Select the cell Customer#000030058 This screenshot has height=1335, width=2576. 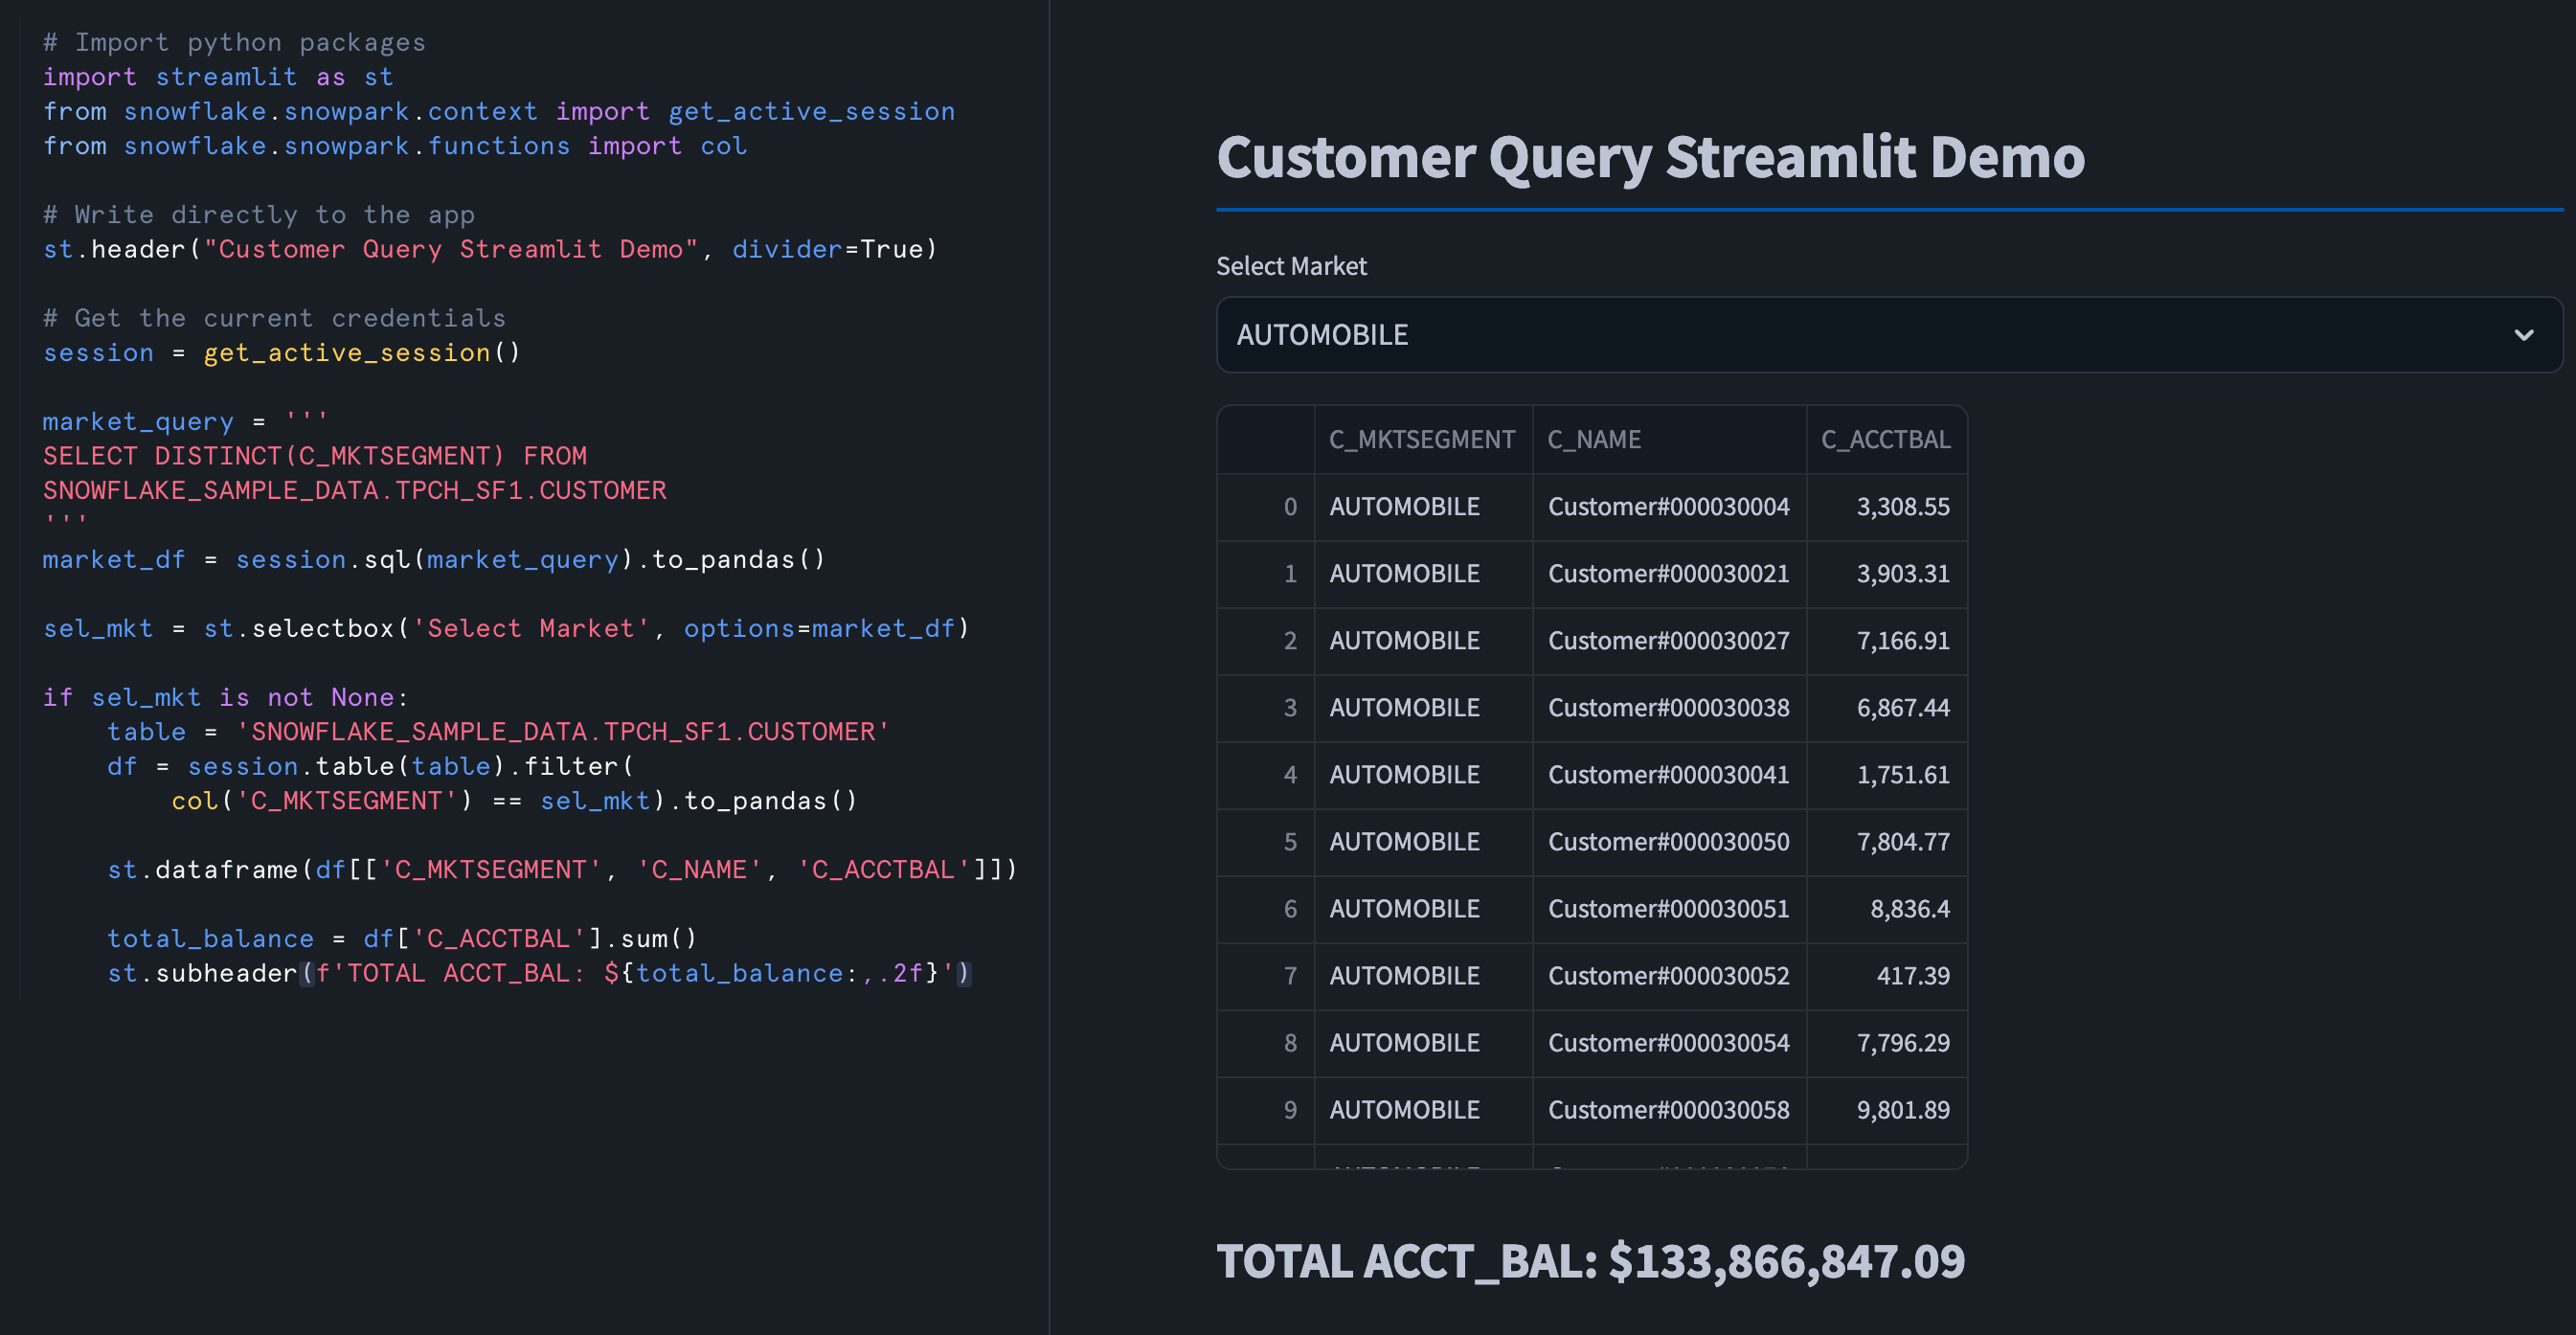coord(1668,1109)
